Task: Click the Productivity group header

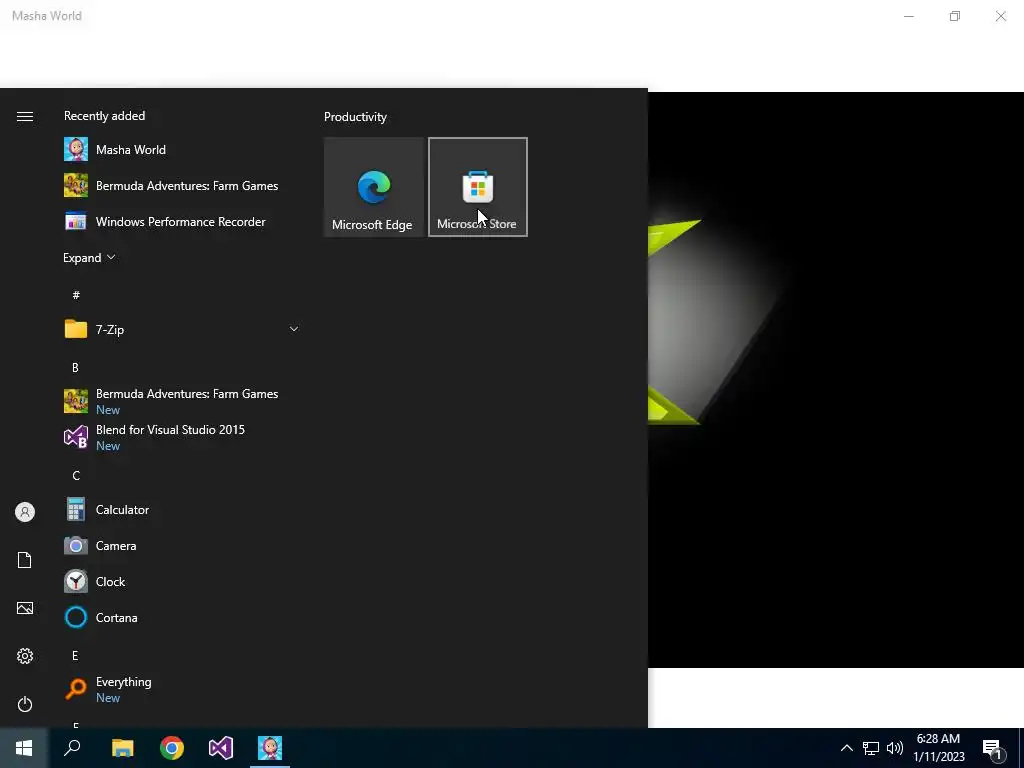Action: [x=355, y=117]
